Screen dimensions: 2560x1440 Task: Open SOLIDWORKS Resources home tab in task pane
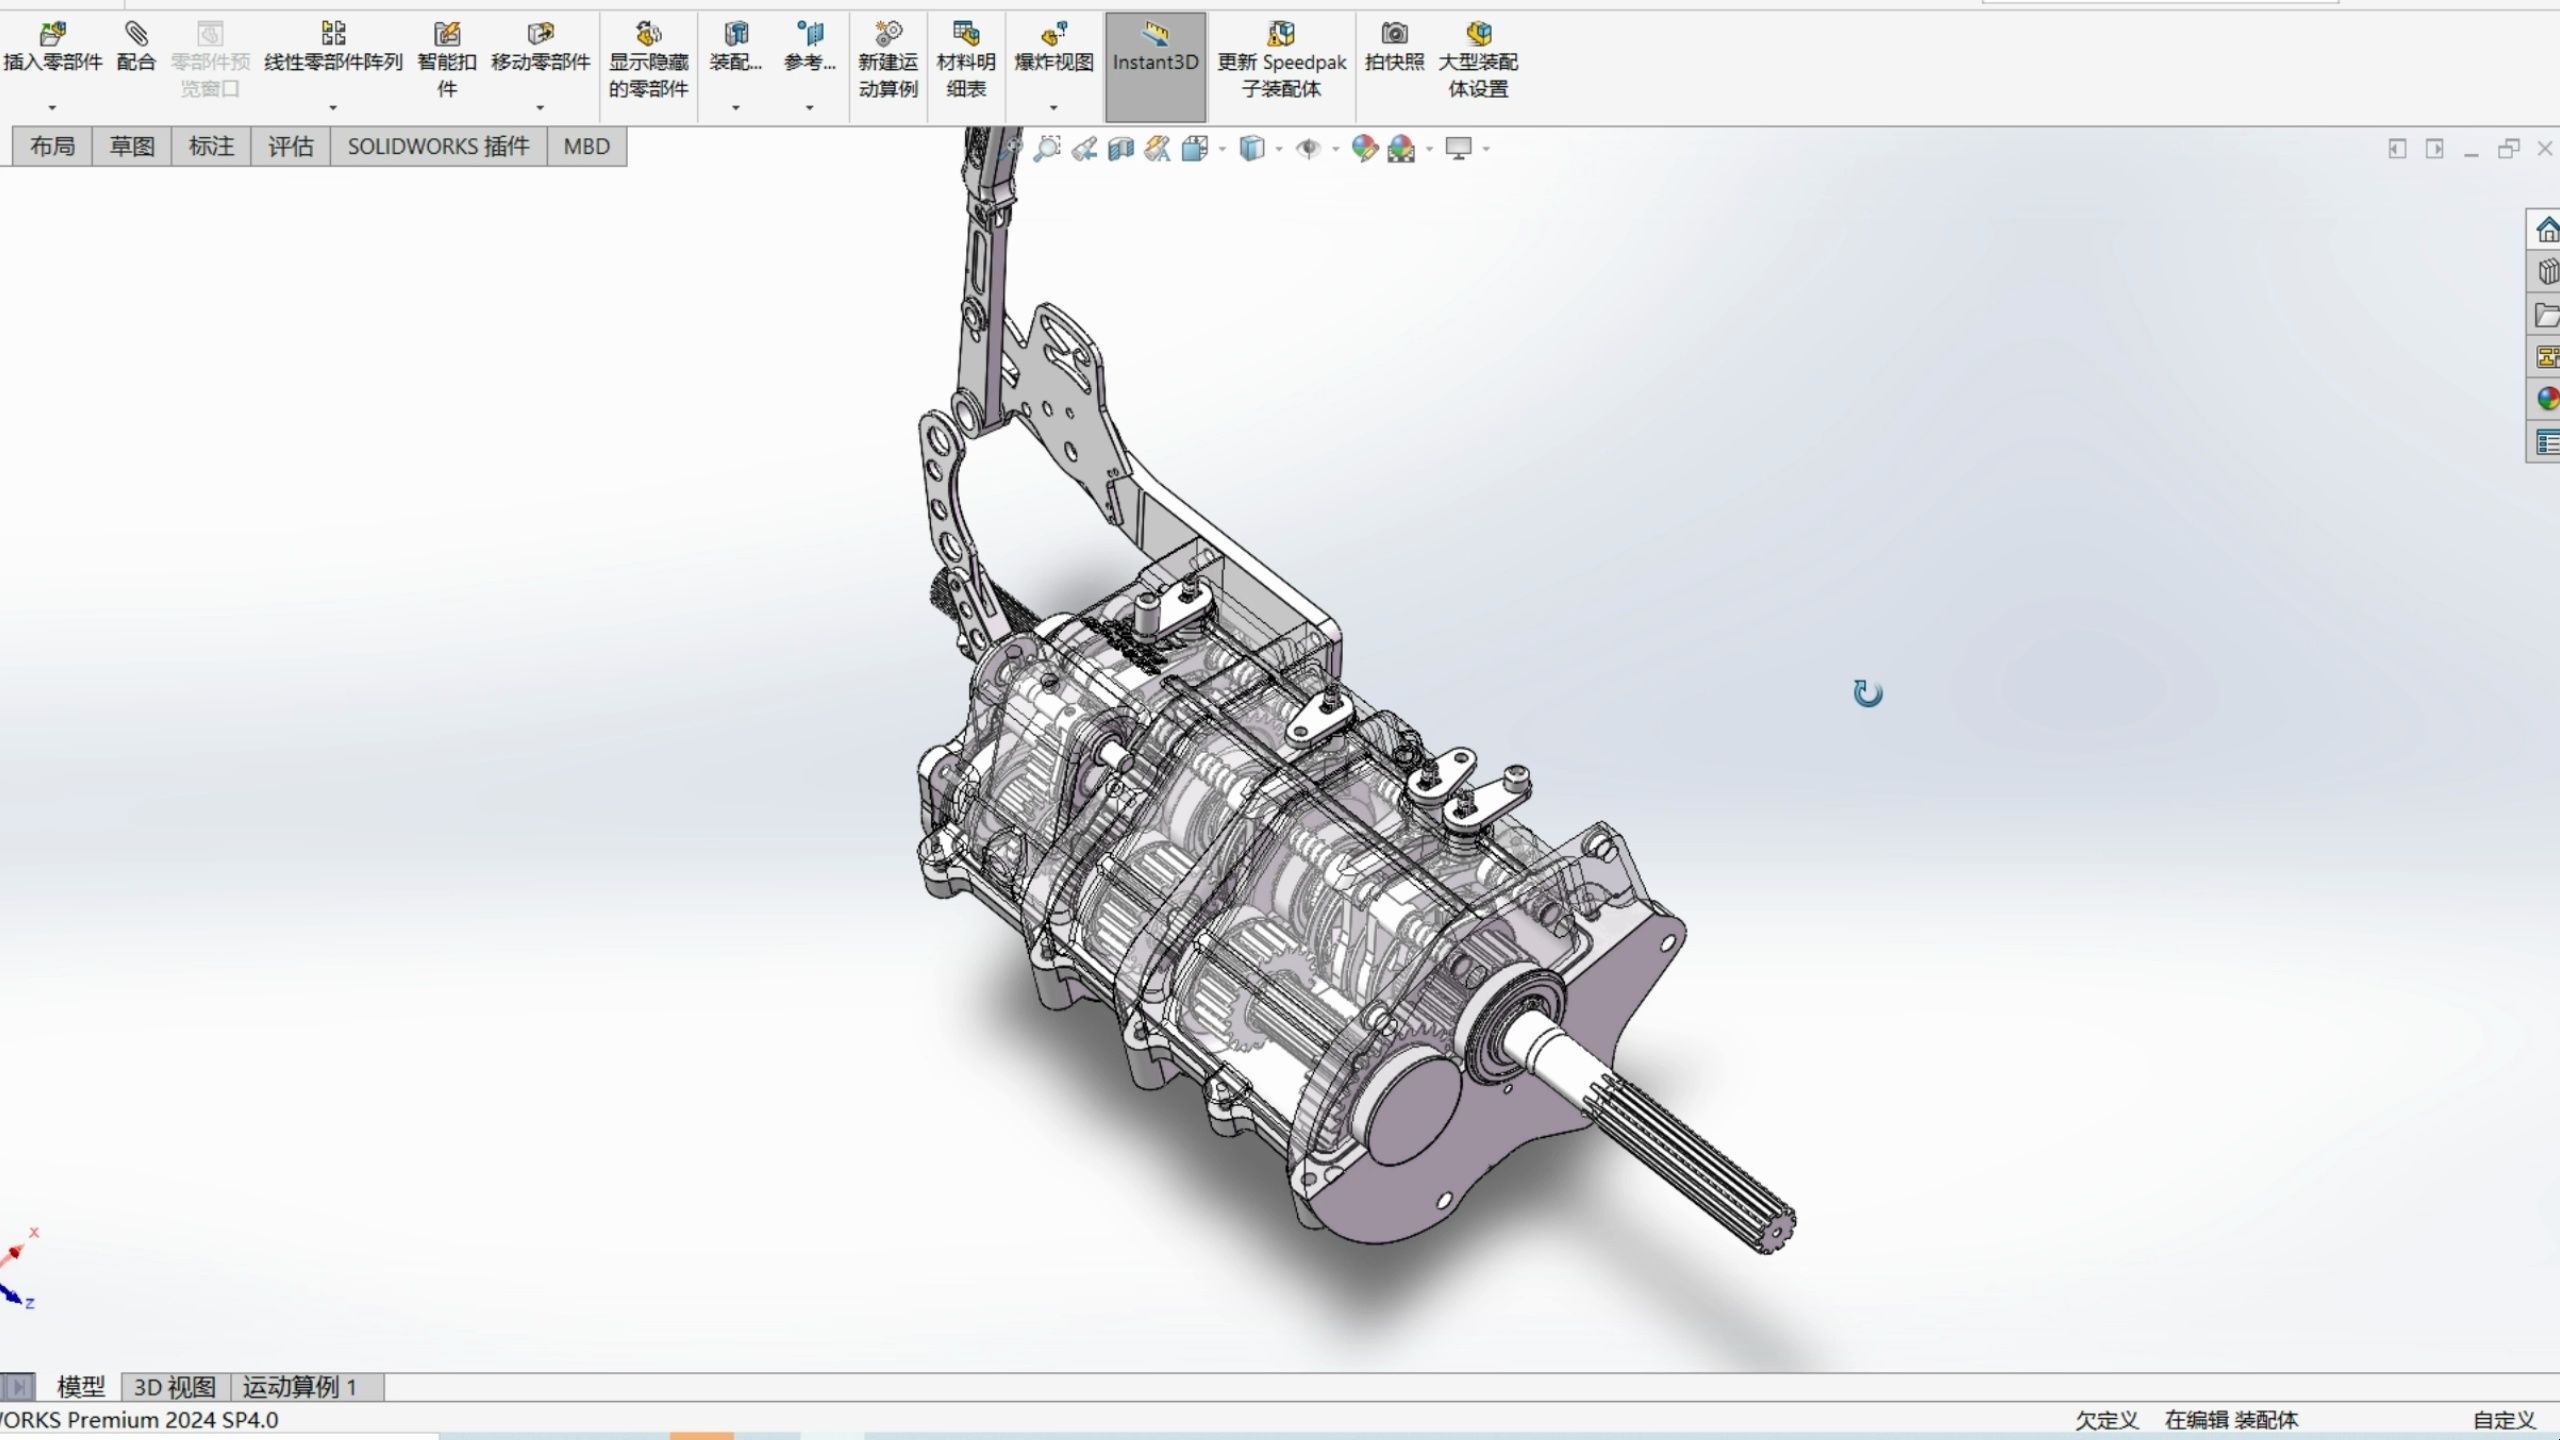pos(2546,231)
